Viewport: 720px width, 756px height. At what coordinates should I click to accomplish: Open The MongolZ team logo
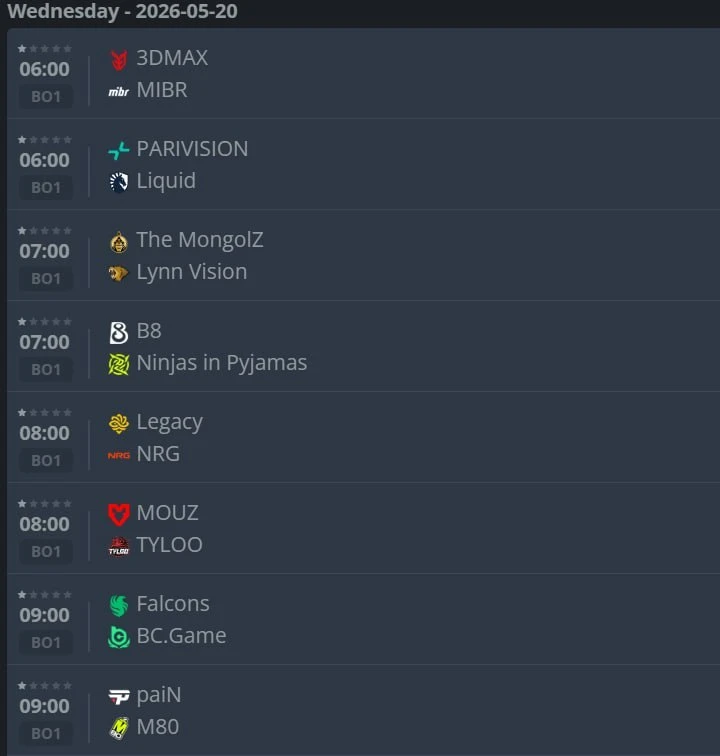[119, 242]
